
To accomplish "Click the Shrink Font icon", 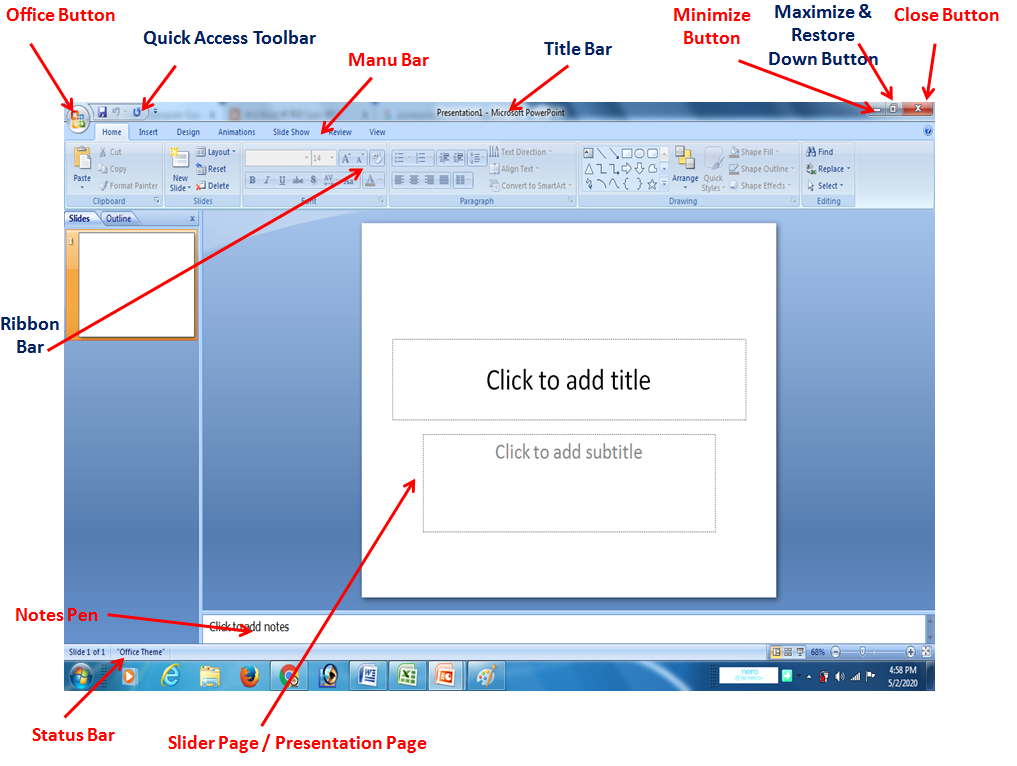I will pyautogui.click(x=359, y=158).
